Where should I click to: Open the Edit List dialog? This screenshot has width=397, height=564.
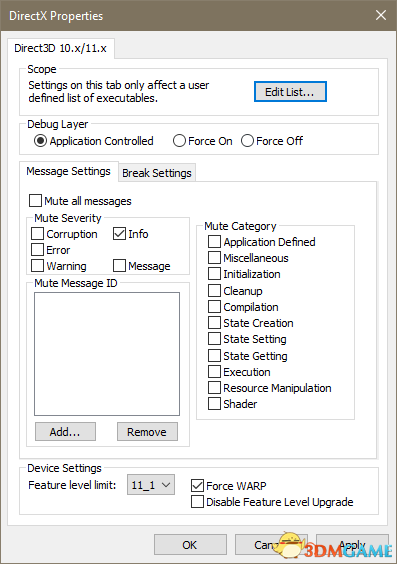tap(290, 92)
